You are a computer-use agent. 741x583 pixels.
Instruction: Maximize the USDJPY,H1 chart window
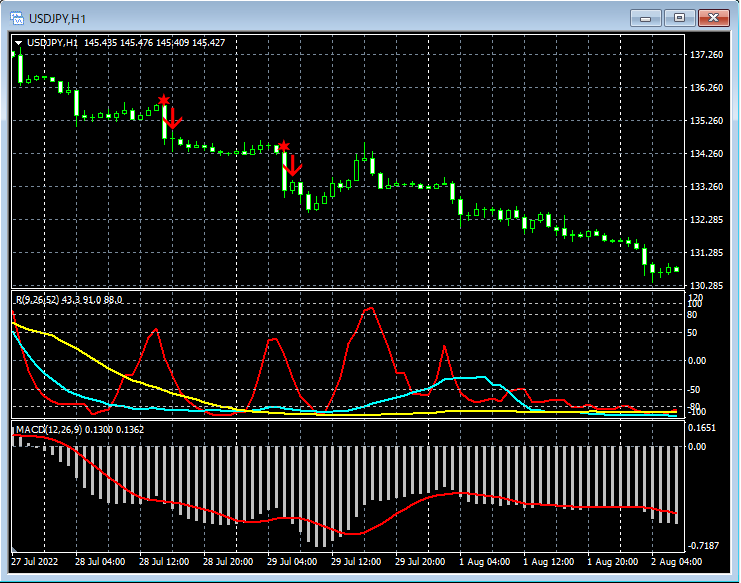point(679,17)
